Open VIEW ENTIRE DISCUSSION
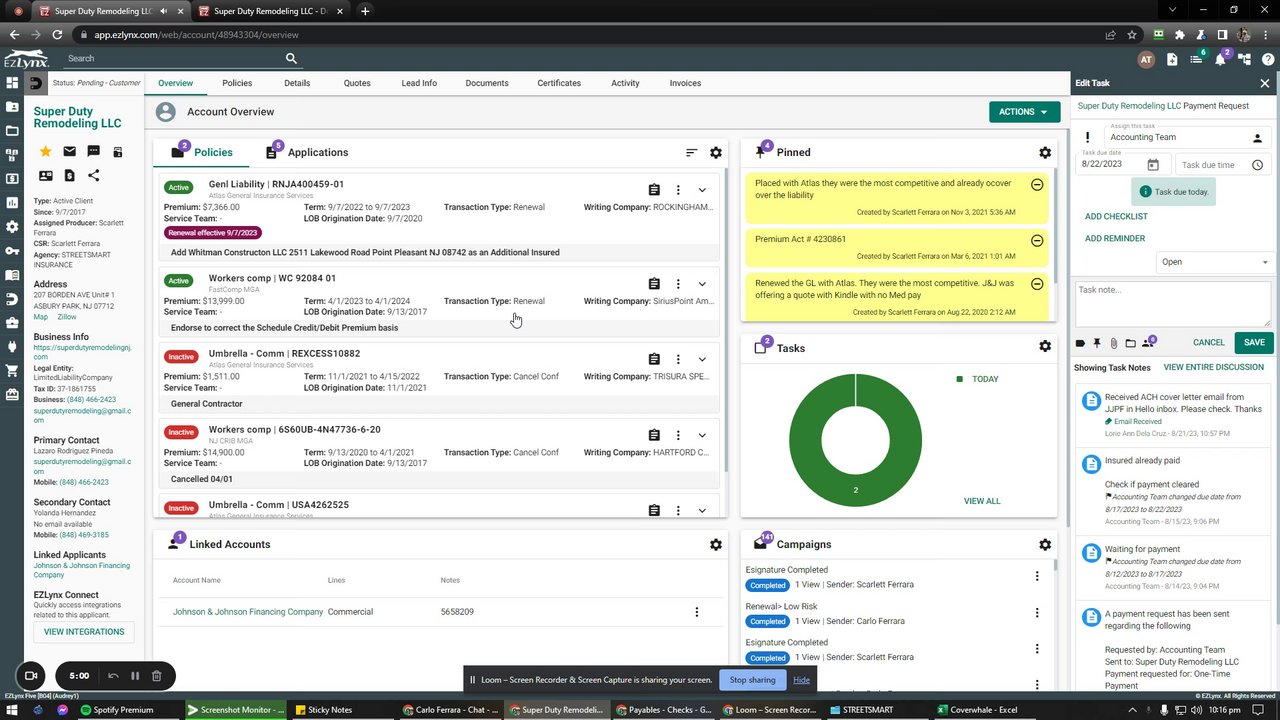This screenshot has height=720, width=1280. coord(1214,368)
